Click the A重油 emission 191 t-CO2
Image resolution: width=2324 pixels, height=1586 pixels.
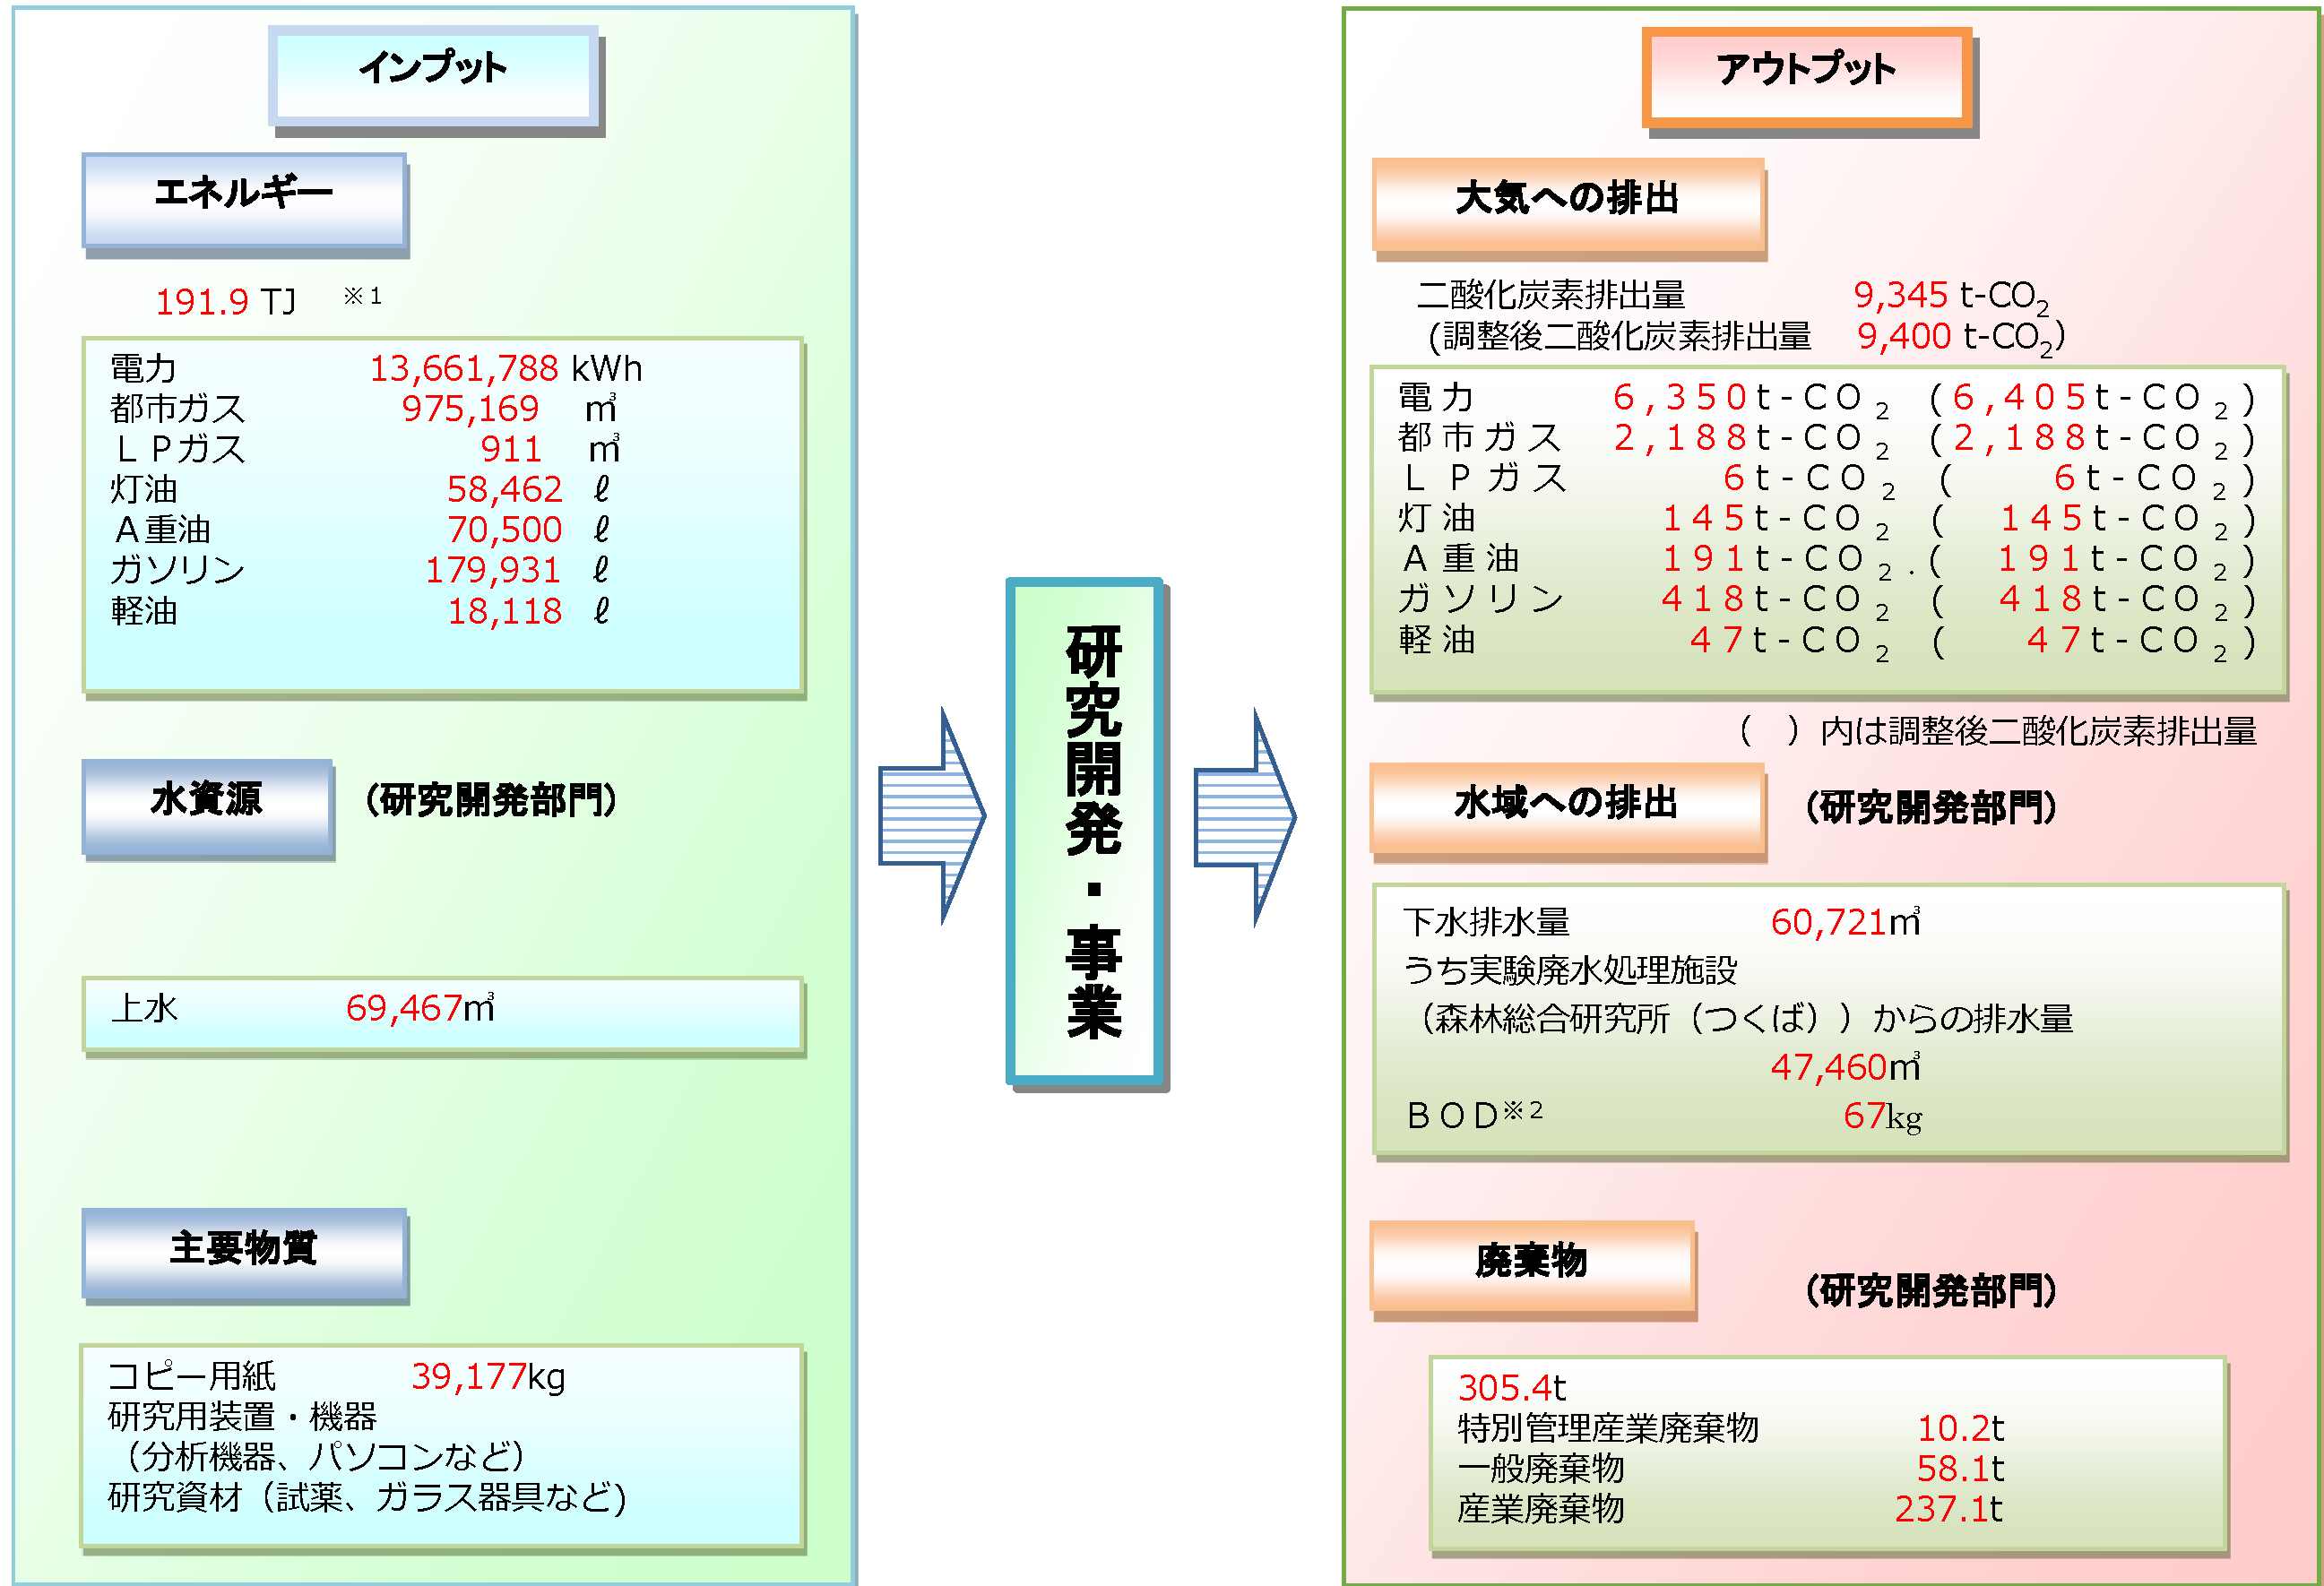click(1776, 560)
